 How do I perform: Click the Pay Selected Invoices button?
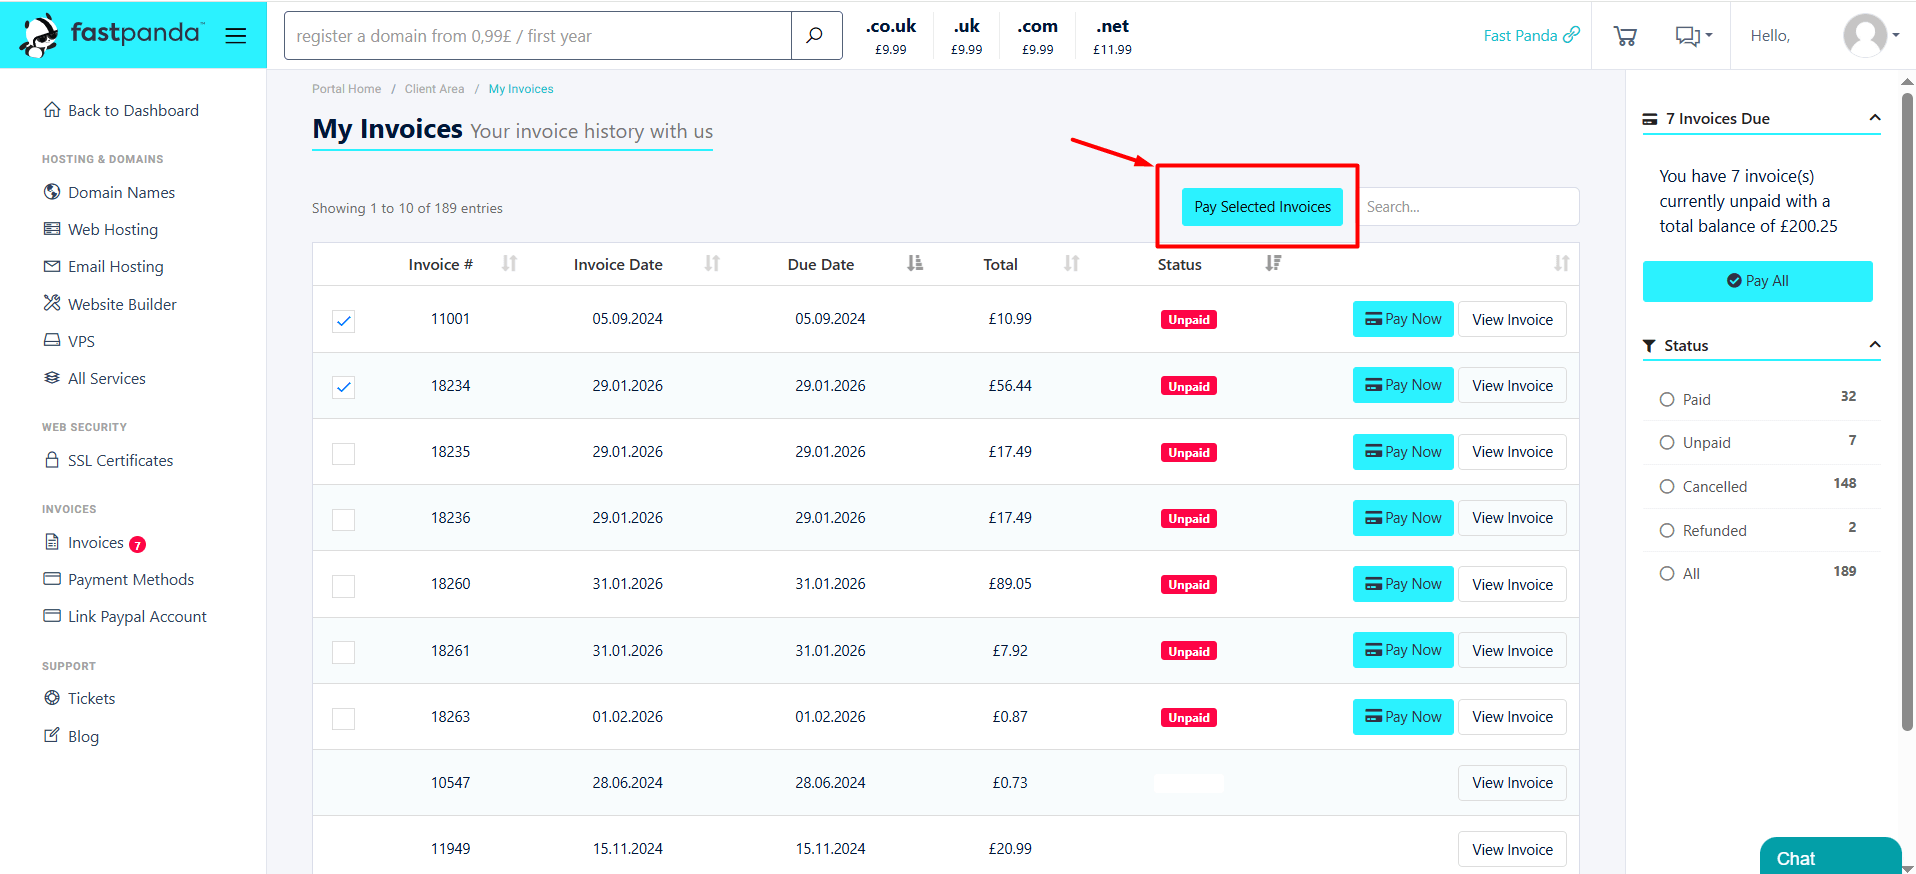click(1262, 207)
